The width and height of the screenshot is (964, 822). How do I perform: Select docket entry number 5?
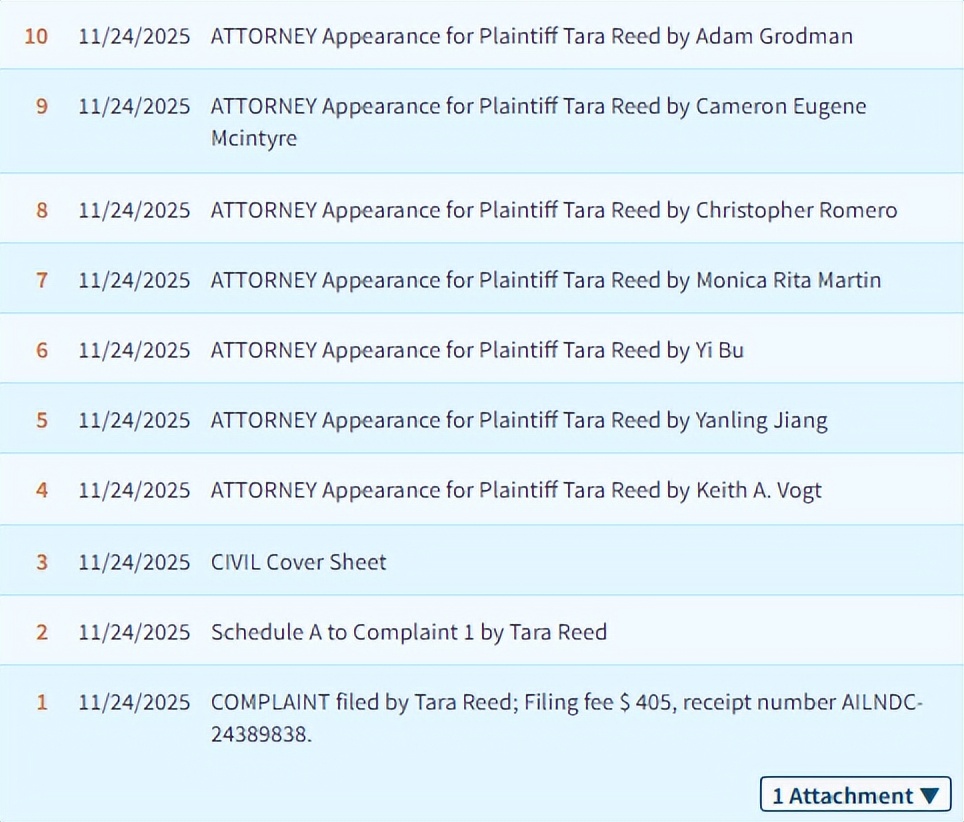41,420
